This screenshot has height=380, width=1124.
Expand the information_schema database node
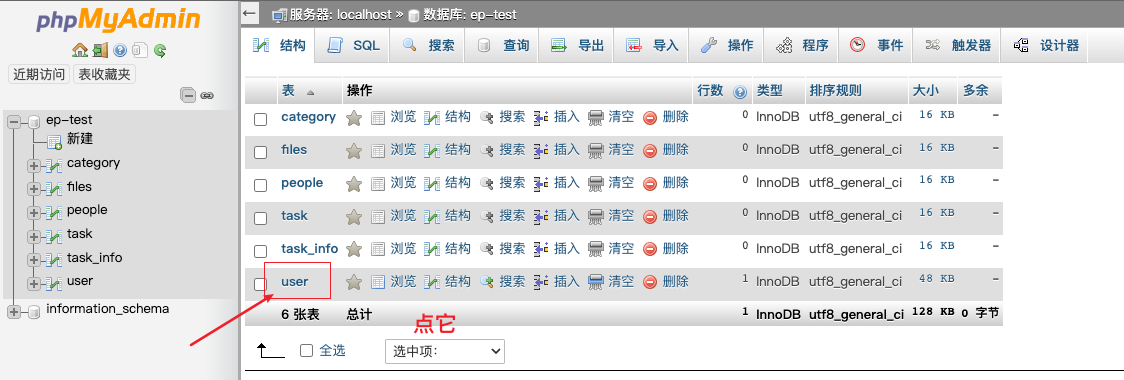(x=13, y=311)
